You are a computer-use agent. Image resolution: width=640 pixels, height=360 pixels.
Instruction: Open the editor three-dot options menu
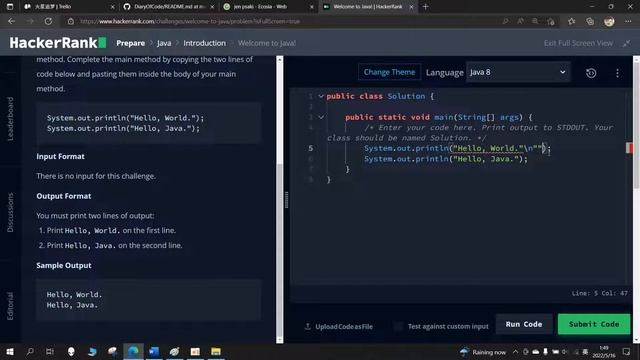(617, 73)
